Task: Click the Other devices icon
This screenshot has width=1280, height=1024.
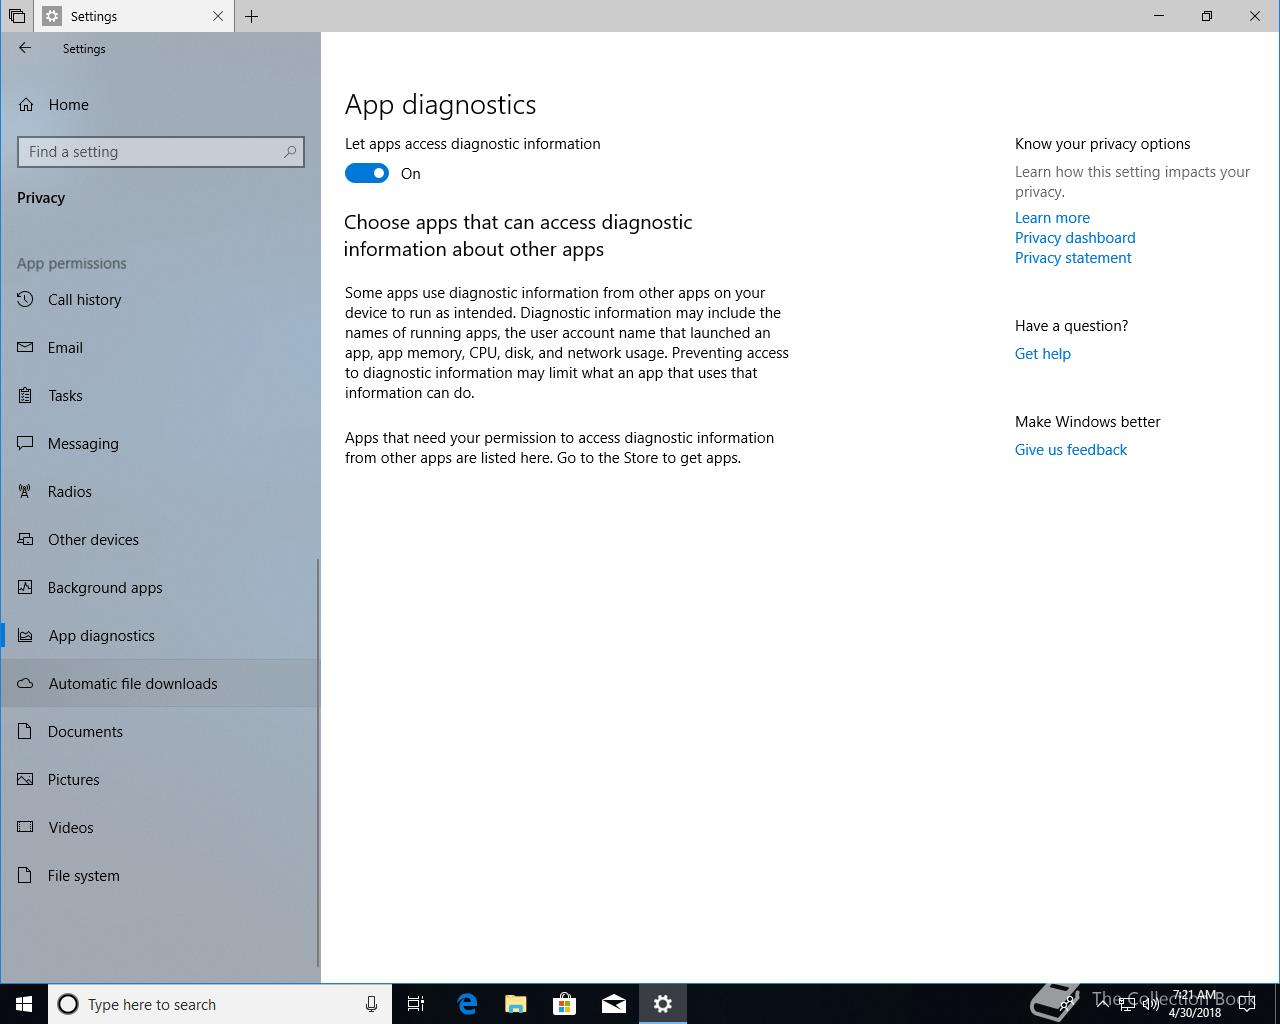Action: tap(26, 539)
